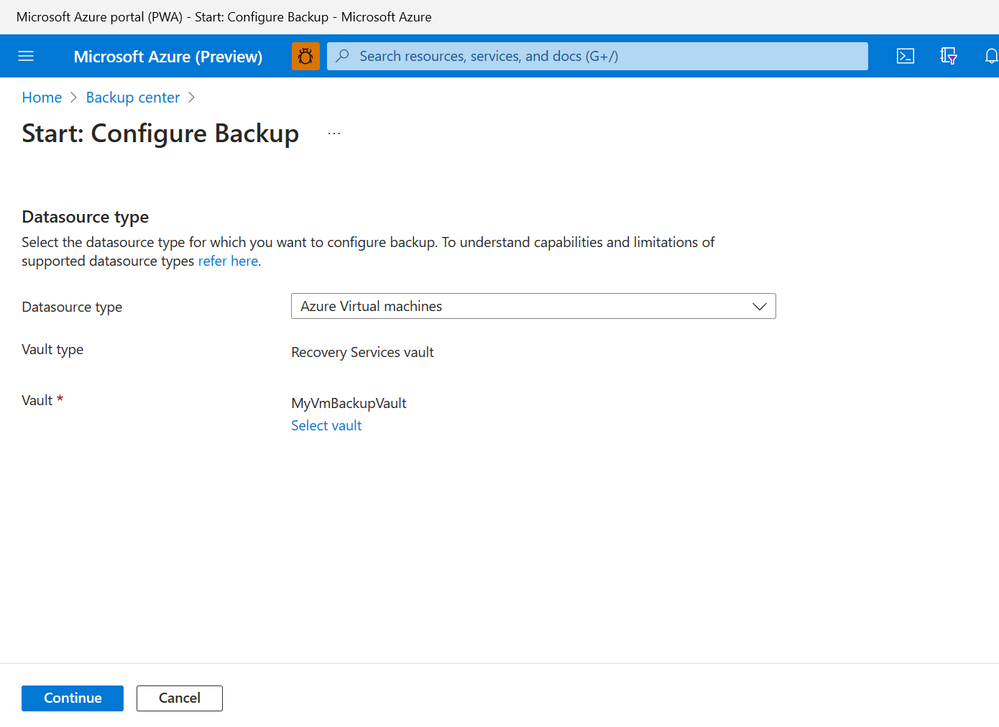Click the Recovery Services vault text
Screen dimensions: 999x727
pos(363,352)
